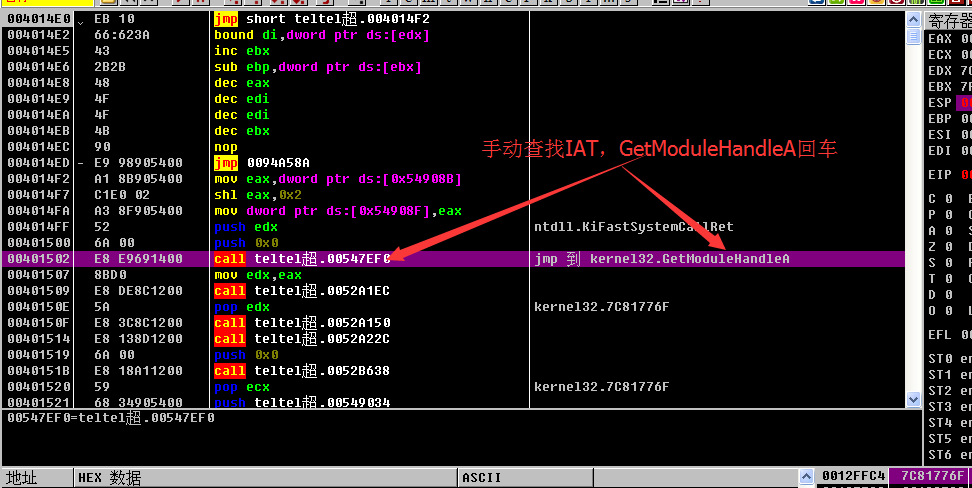Click stack value 7C81776F
Viewport: 972px width, 488px height.
click(932, 477)
